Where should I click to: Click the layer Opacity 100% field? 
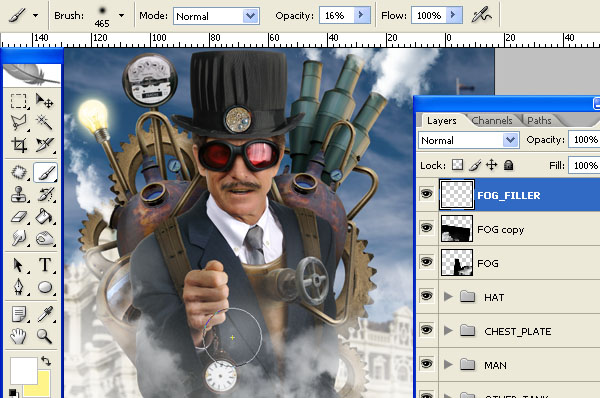coord(584,140)
